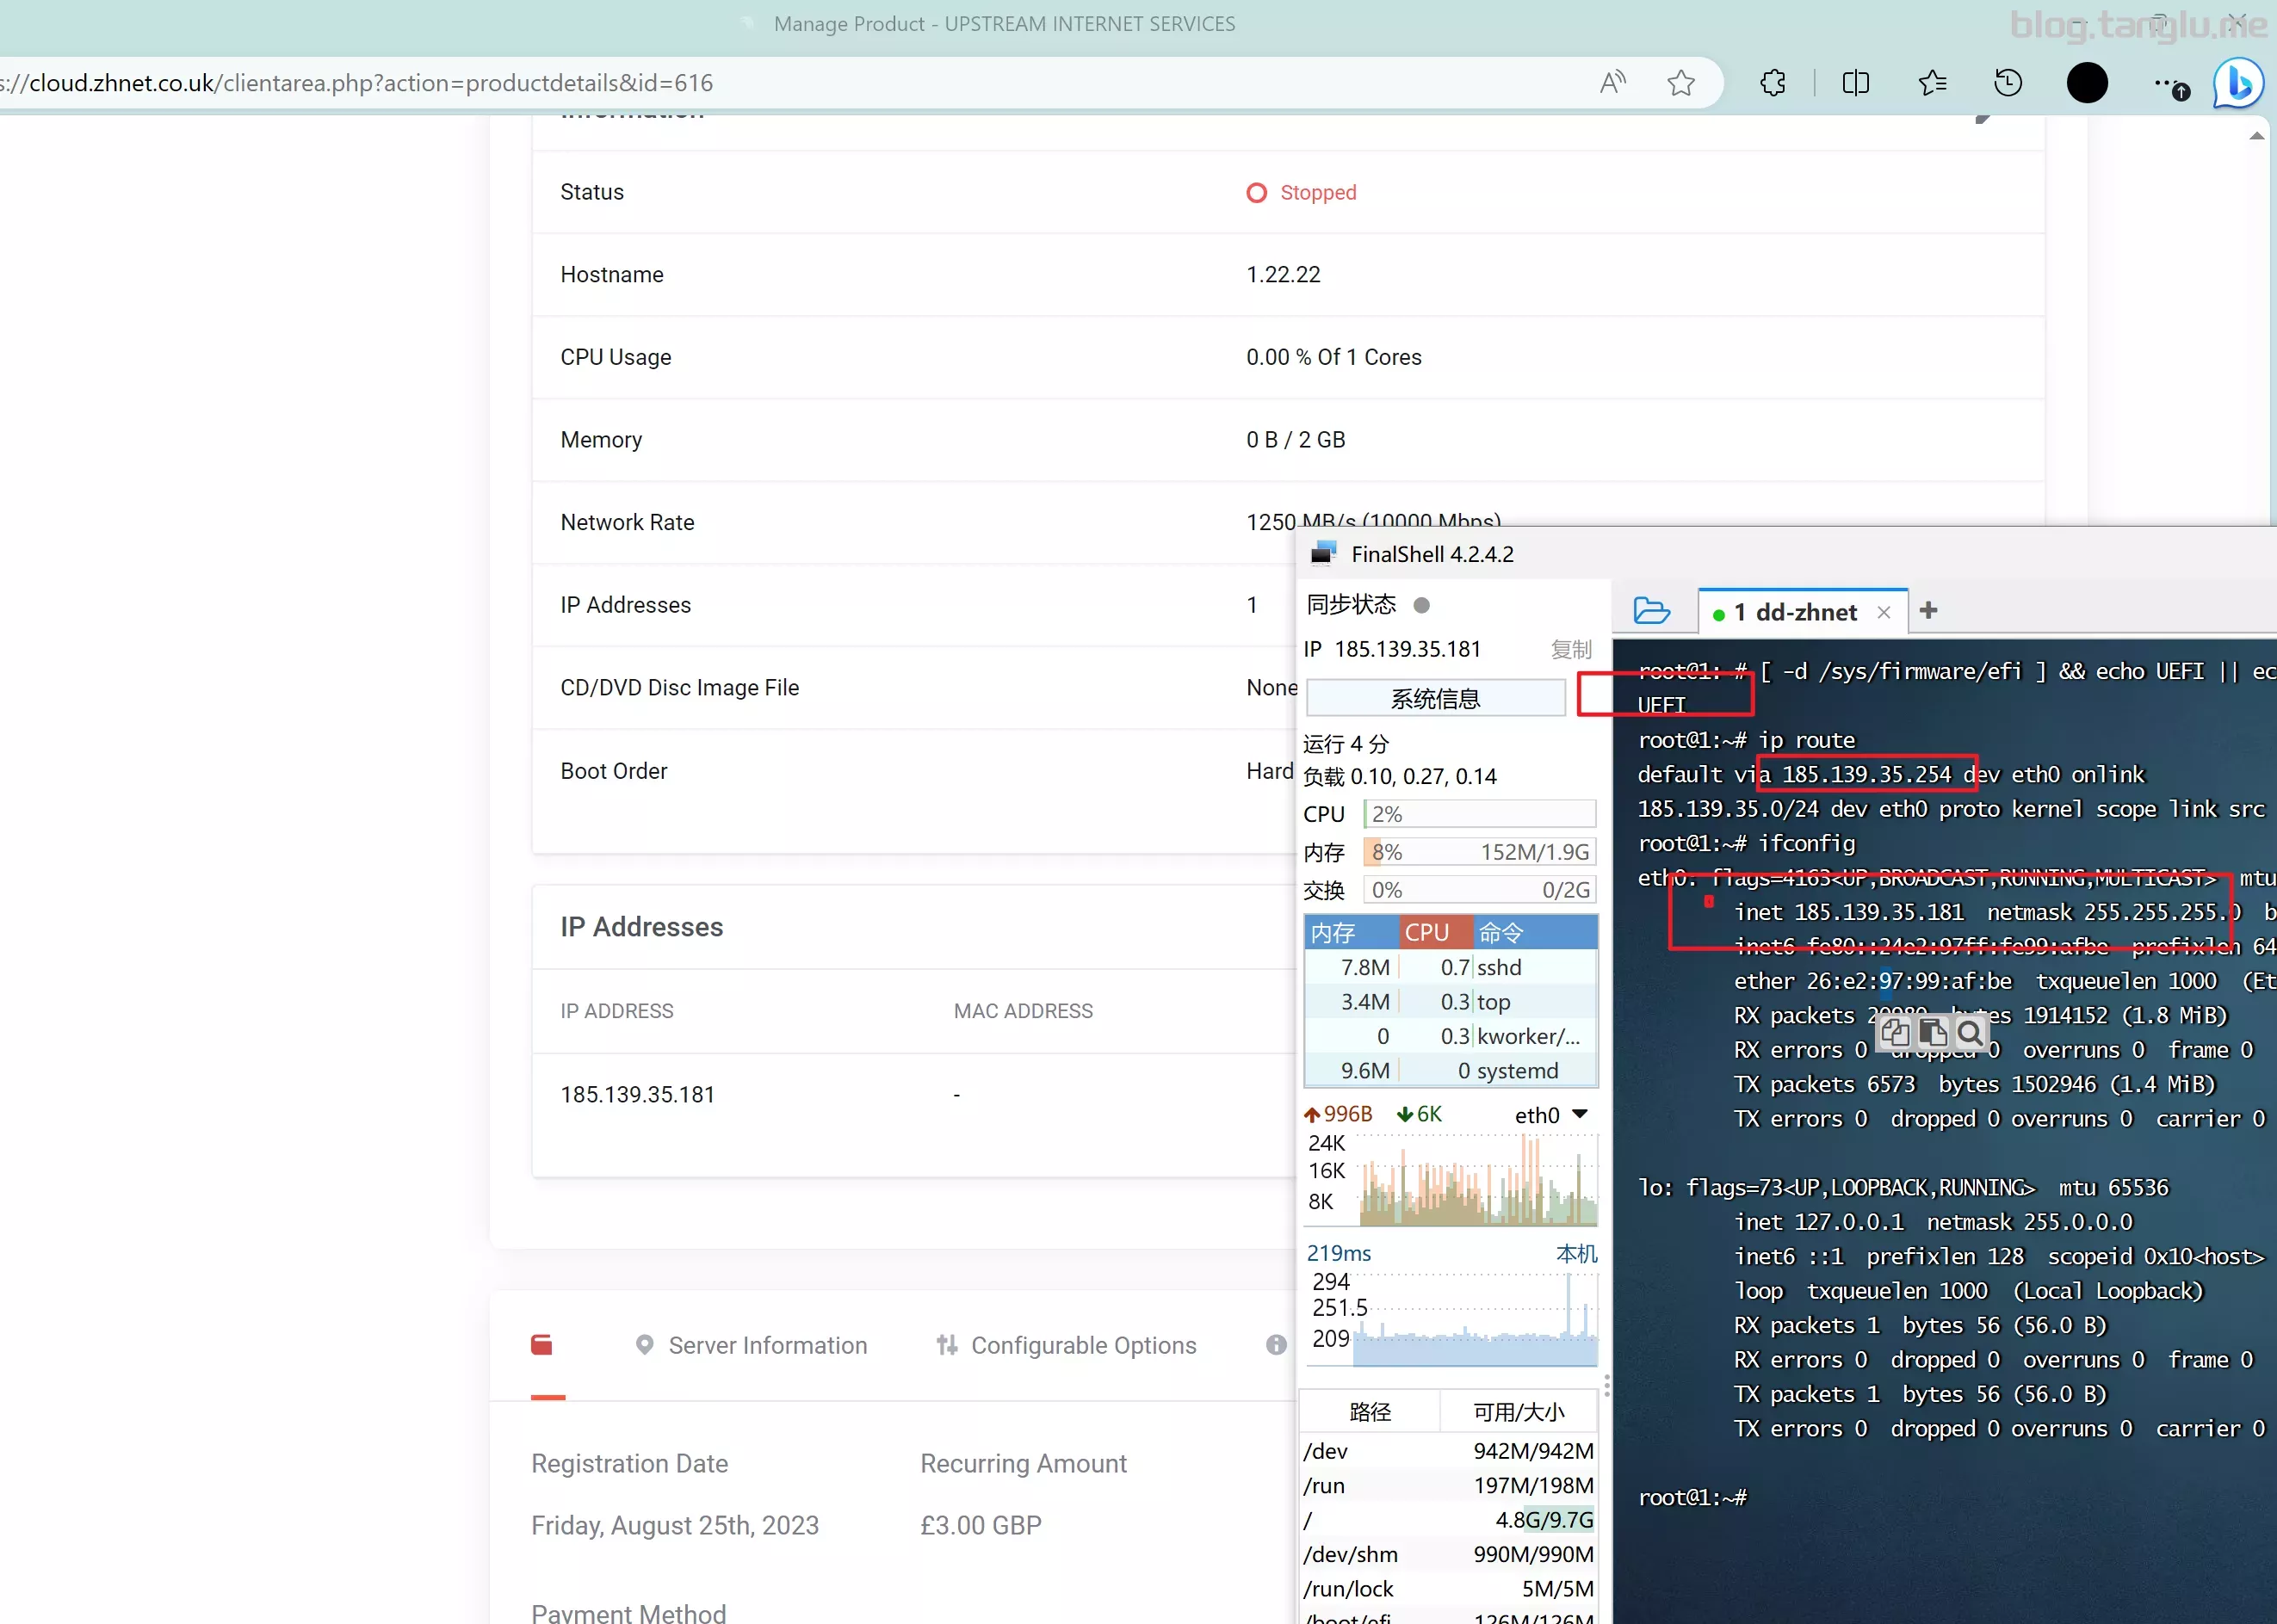This screenshot has width=2277, height=1624.
Task: Click the paste icon in terminal popup
Action: pyautogui.click(x=1933, y=1032)
